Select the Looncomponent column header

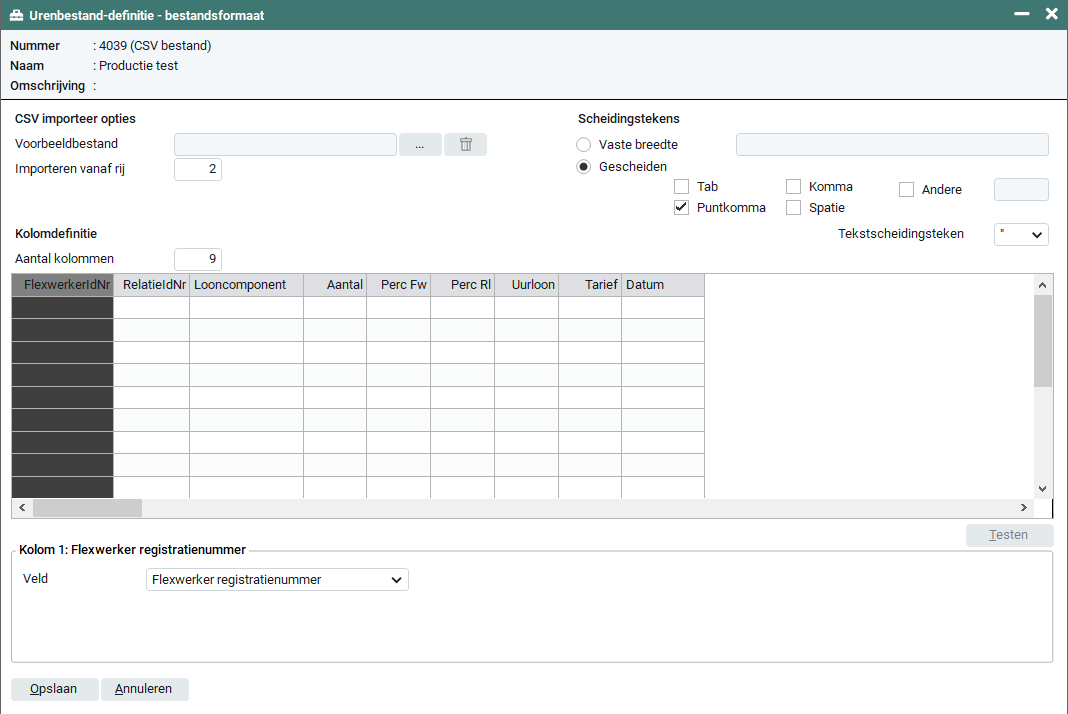(x=246, y=285)
